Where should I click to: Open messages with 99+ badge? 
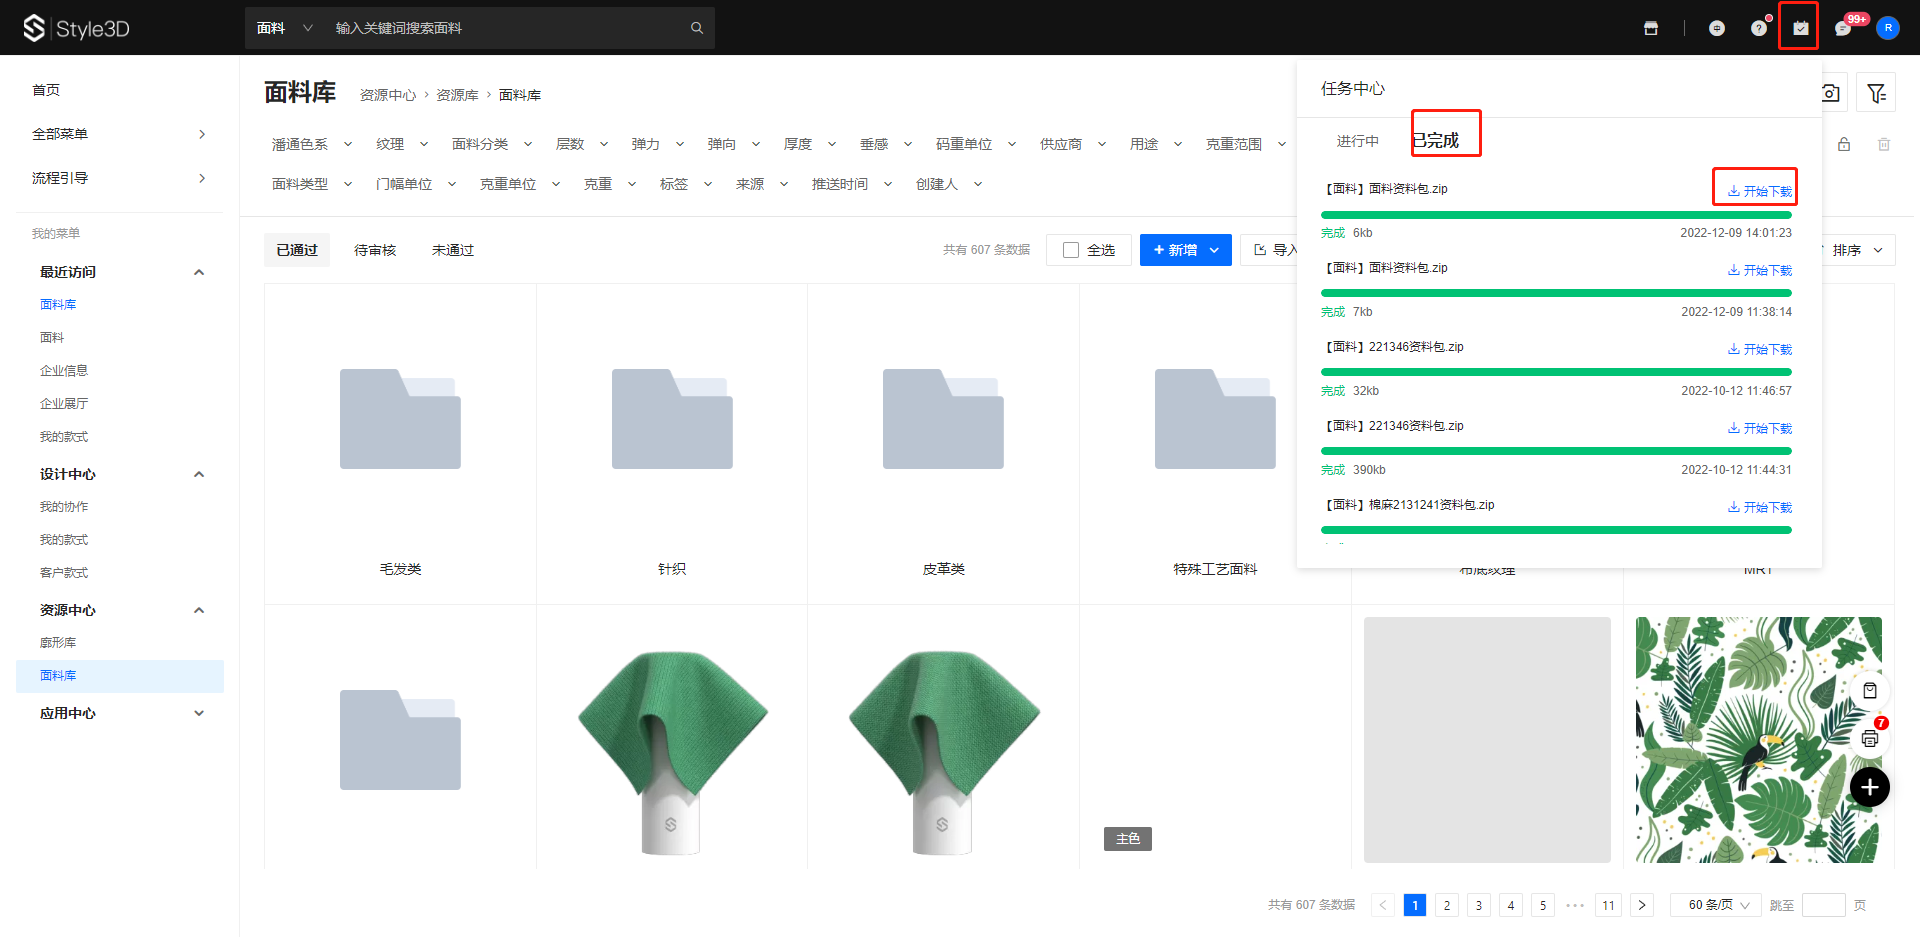click(1843, 28)
